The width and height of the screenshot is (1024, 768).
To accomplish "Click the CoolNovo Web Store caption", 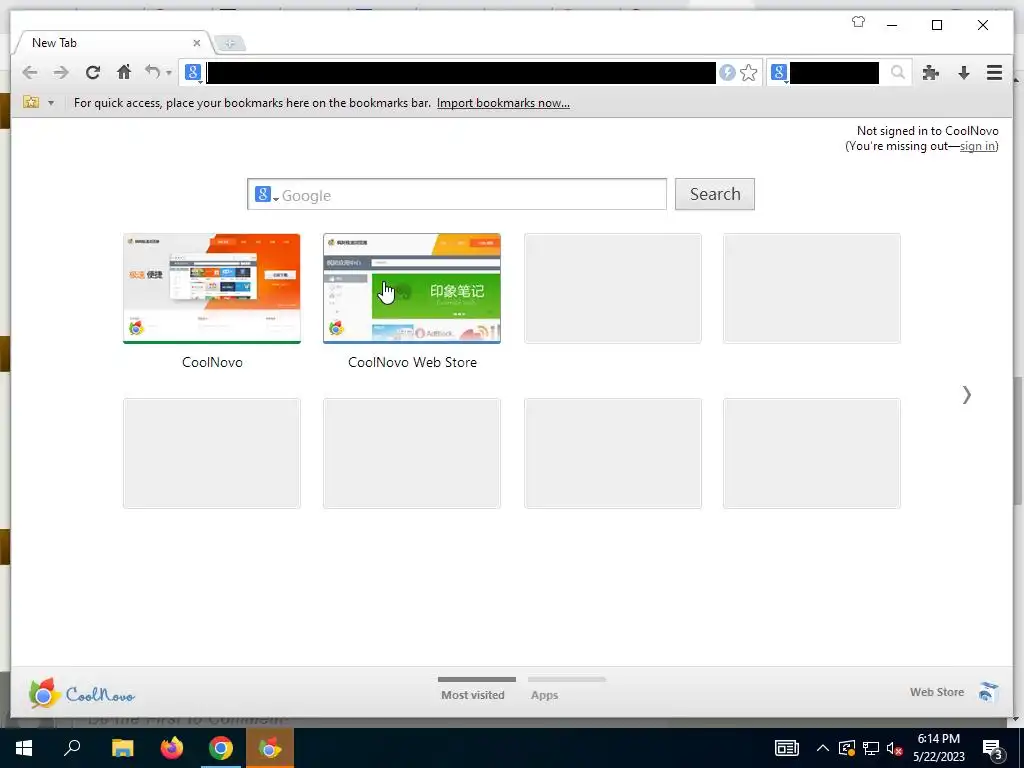I will (x=412, y=362).
